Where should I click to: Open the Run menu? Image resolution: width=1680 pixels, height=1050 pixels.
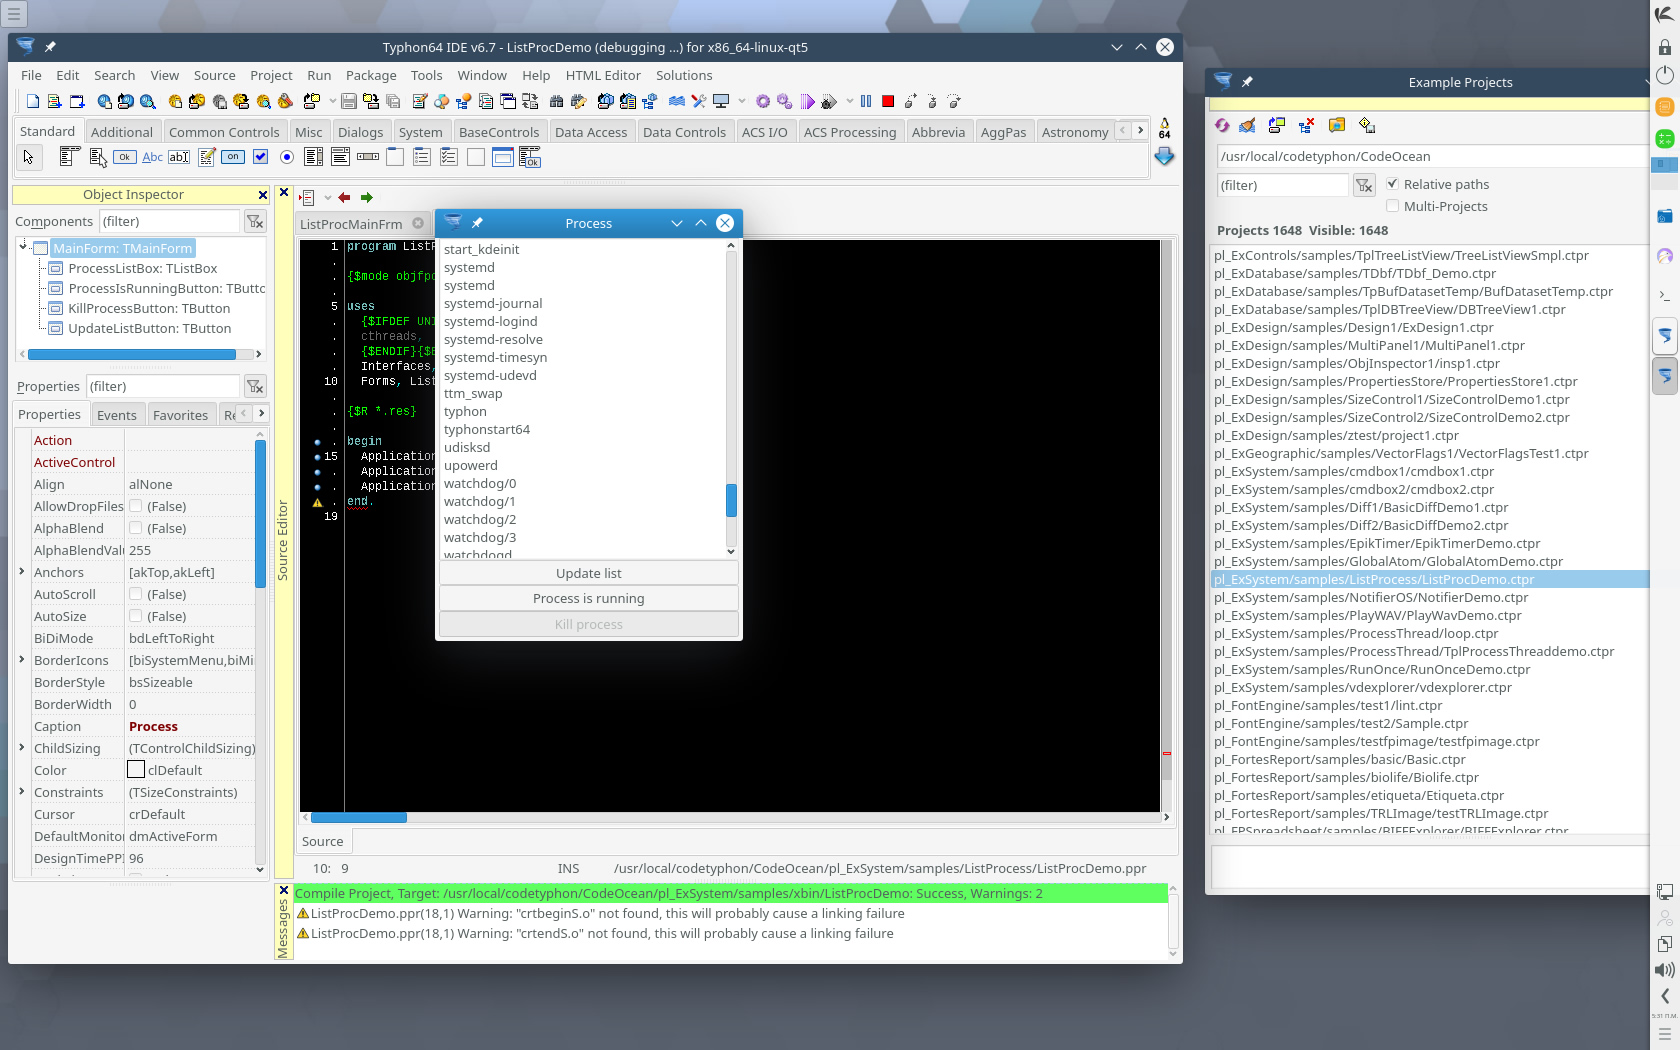pyautogui.click(x=319, y=75)
